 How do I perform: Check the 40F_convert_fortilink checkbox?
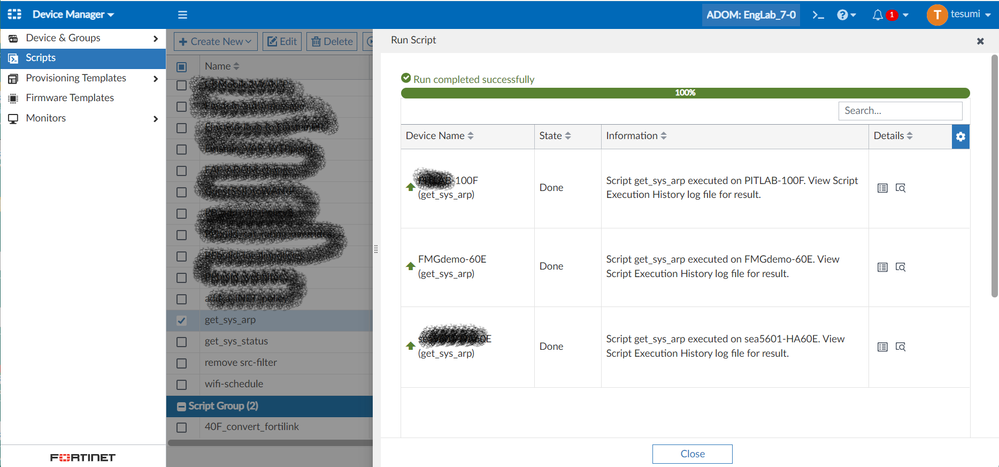(182, 427)
